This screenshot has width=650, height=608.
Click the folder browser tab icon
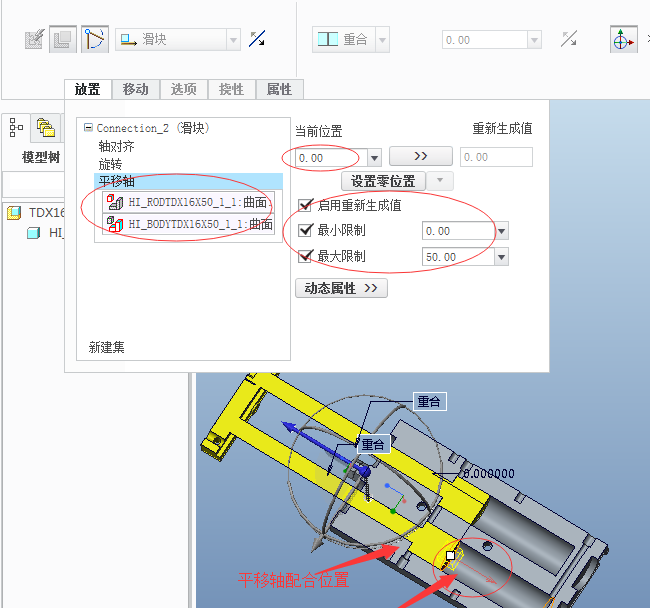point(46,127)
